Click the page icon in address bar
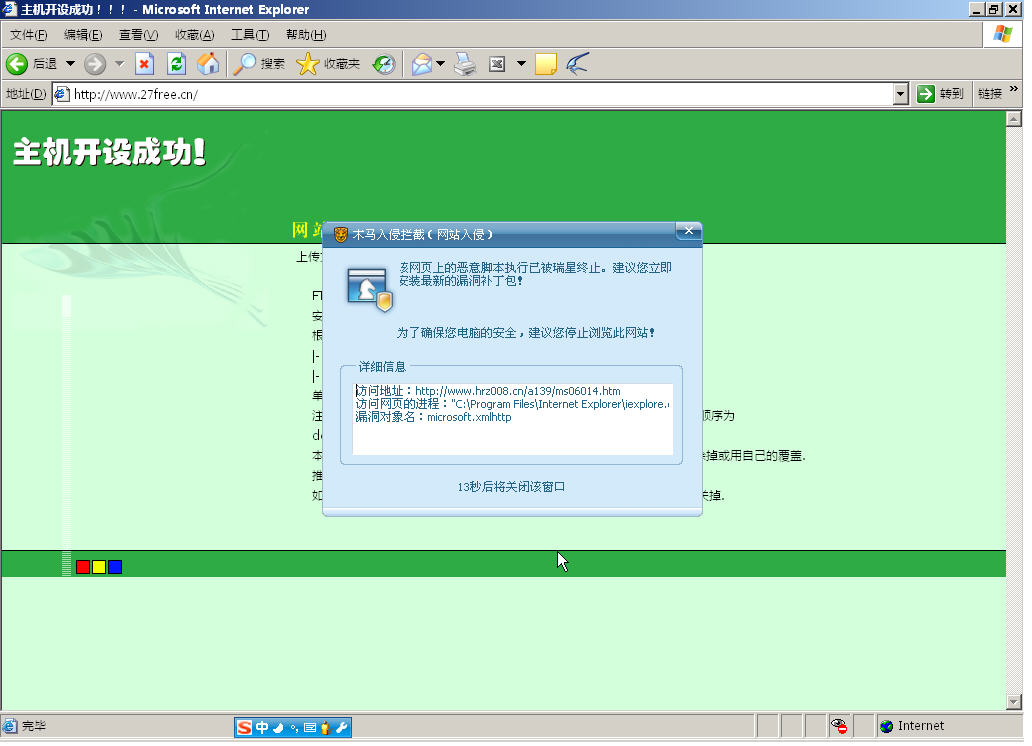 pyautogui.click(x=62, y=94)
